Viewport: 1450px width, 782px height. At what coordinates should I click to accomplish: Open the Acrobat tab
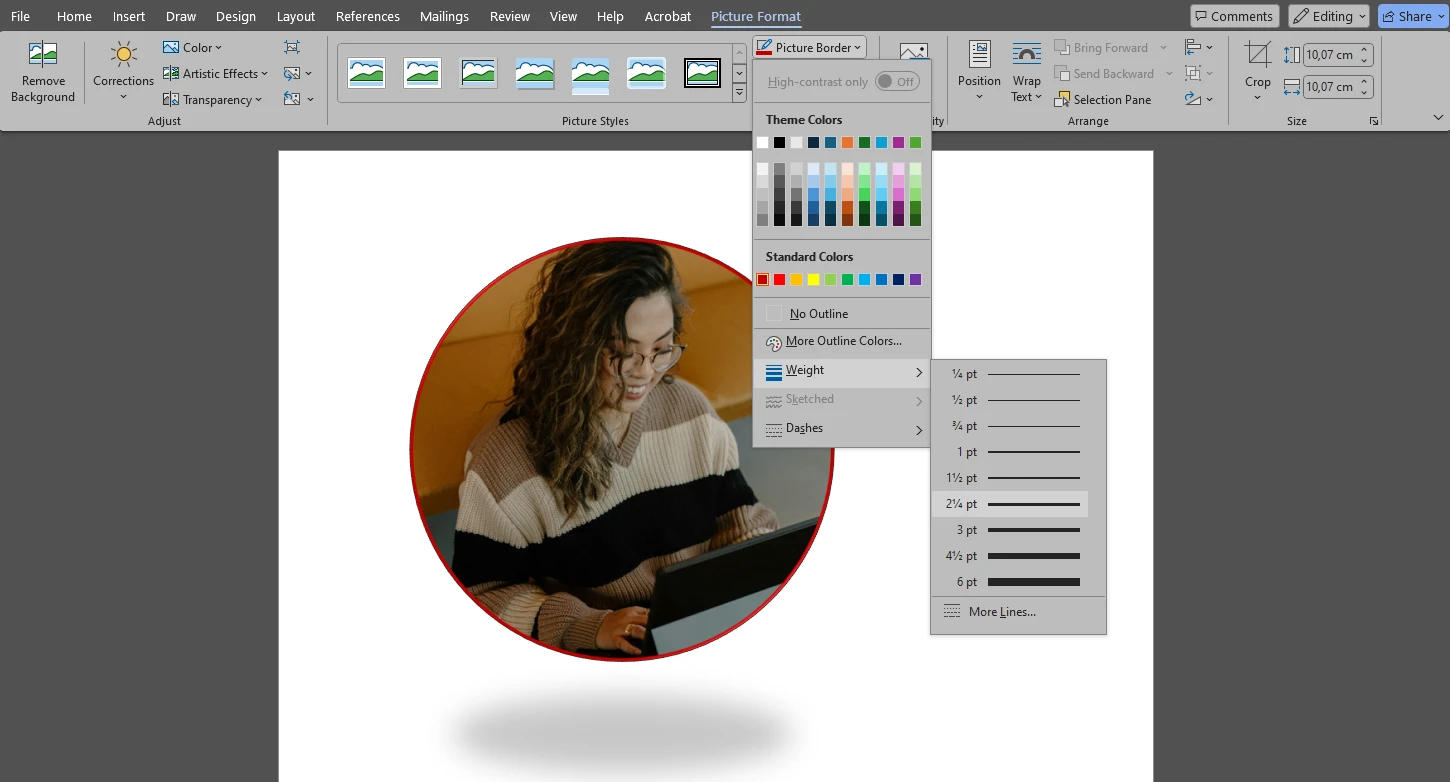click(668, 16)
